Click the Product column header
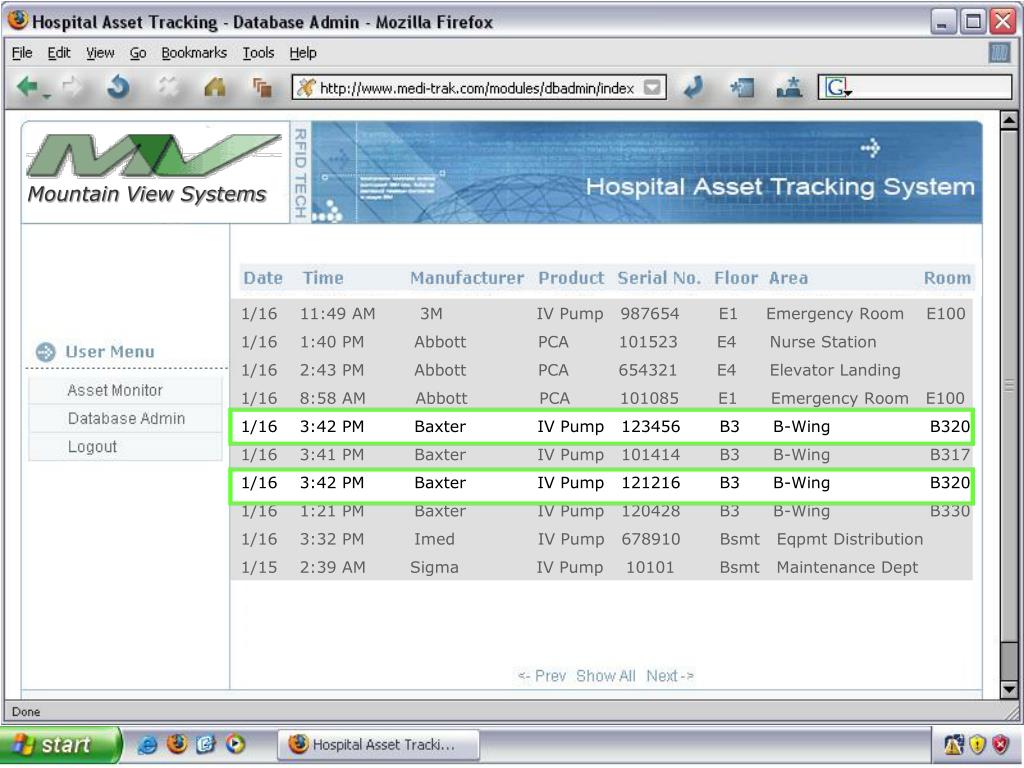 [571, 278]
